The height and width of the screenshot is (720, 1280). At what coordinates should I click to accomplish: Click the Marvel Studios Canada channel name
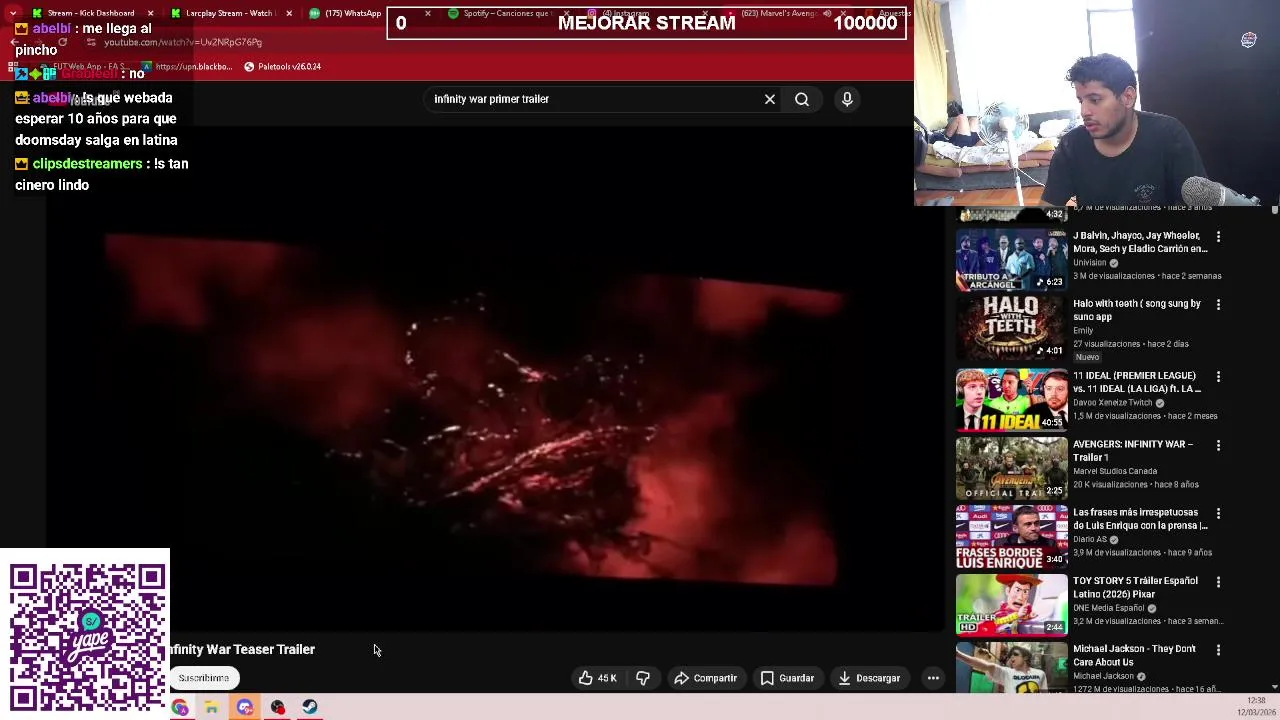point(1115,471)
